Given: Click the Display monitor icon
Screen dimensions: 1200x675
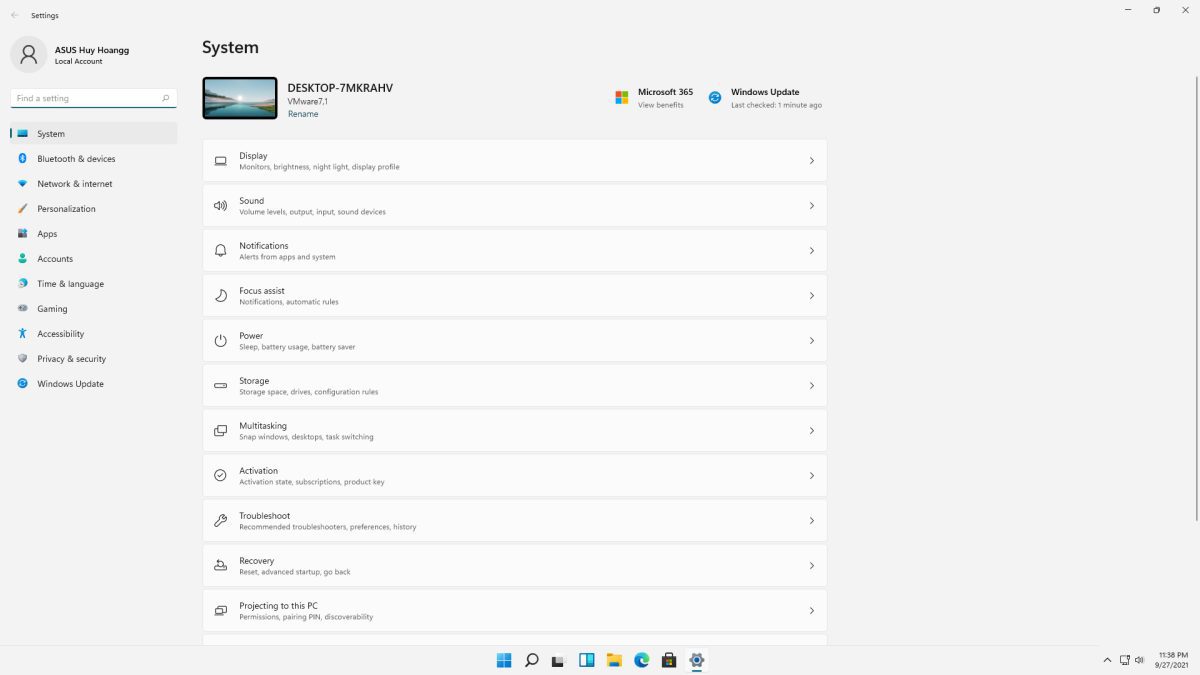Looking at the screenshot, I should point(220,161).
